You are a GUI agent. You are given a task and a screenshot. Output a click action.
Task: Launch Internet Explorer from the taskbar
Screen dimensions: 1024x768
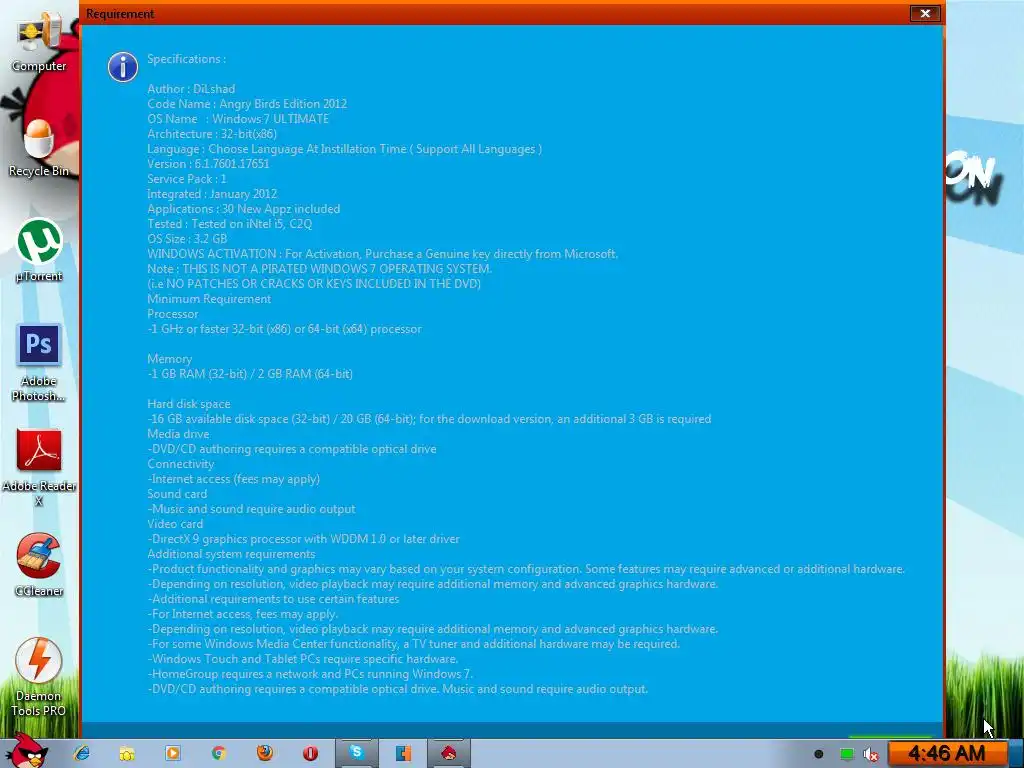pos(82,753)
